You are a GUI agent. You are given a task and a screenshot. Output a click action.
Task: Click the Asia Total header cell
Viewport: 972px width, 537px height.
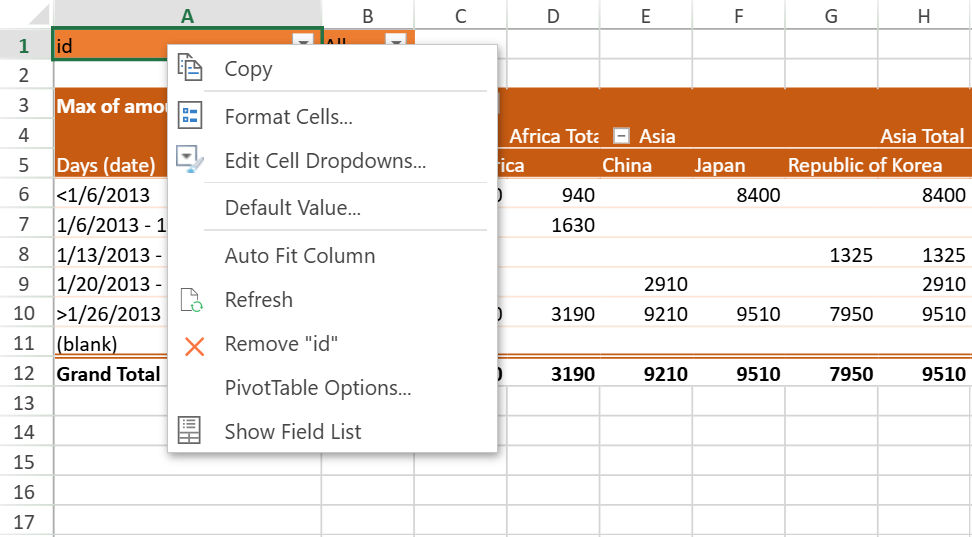tap(922, 136)
